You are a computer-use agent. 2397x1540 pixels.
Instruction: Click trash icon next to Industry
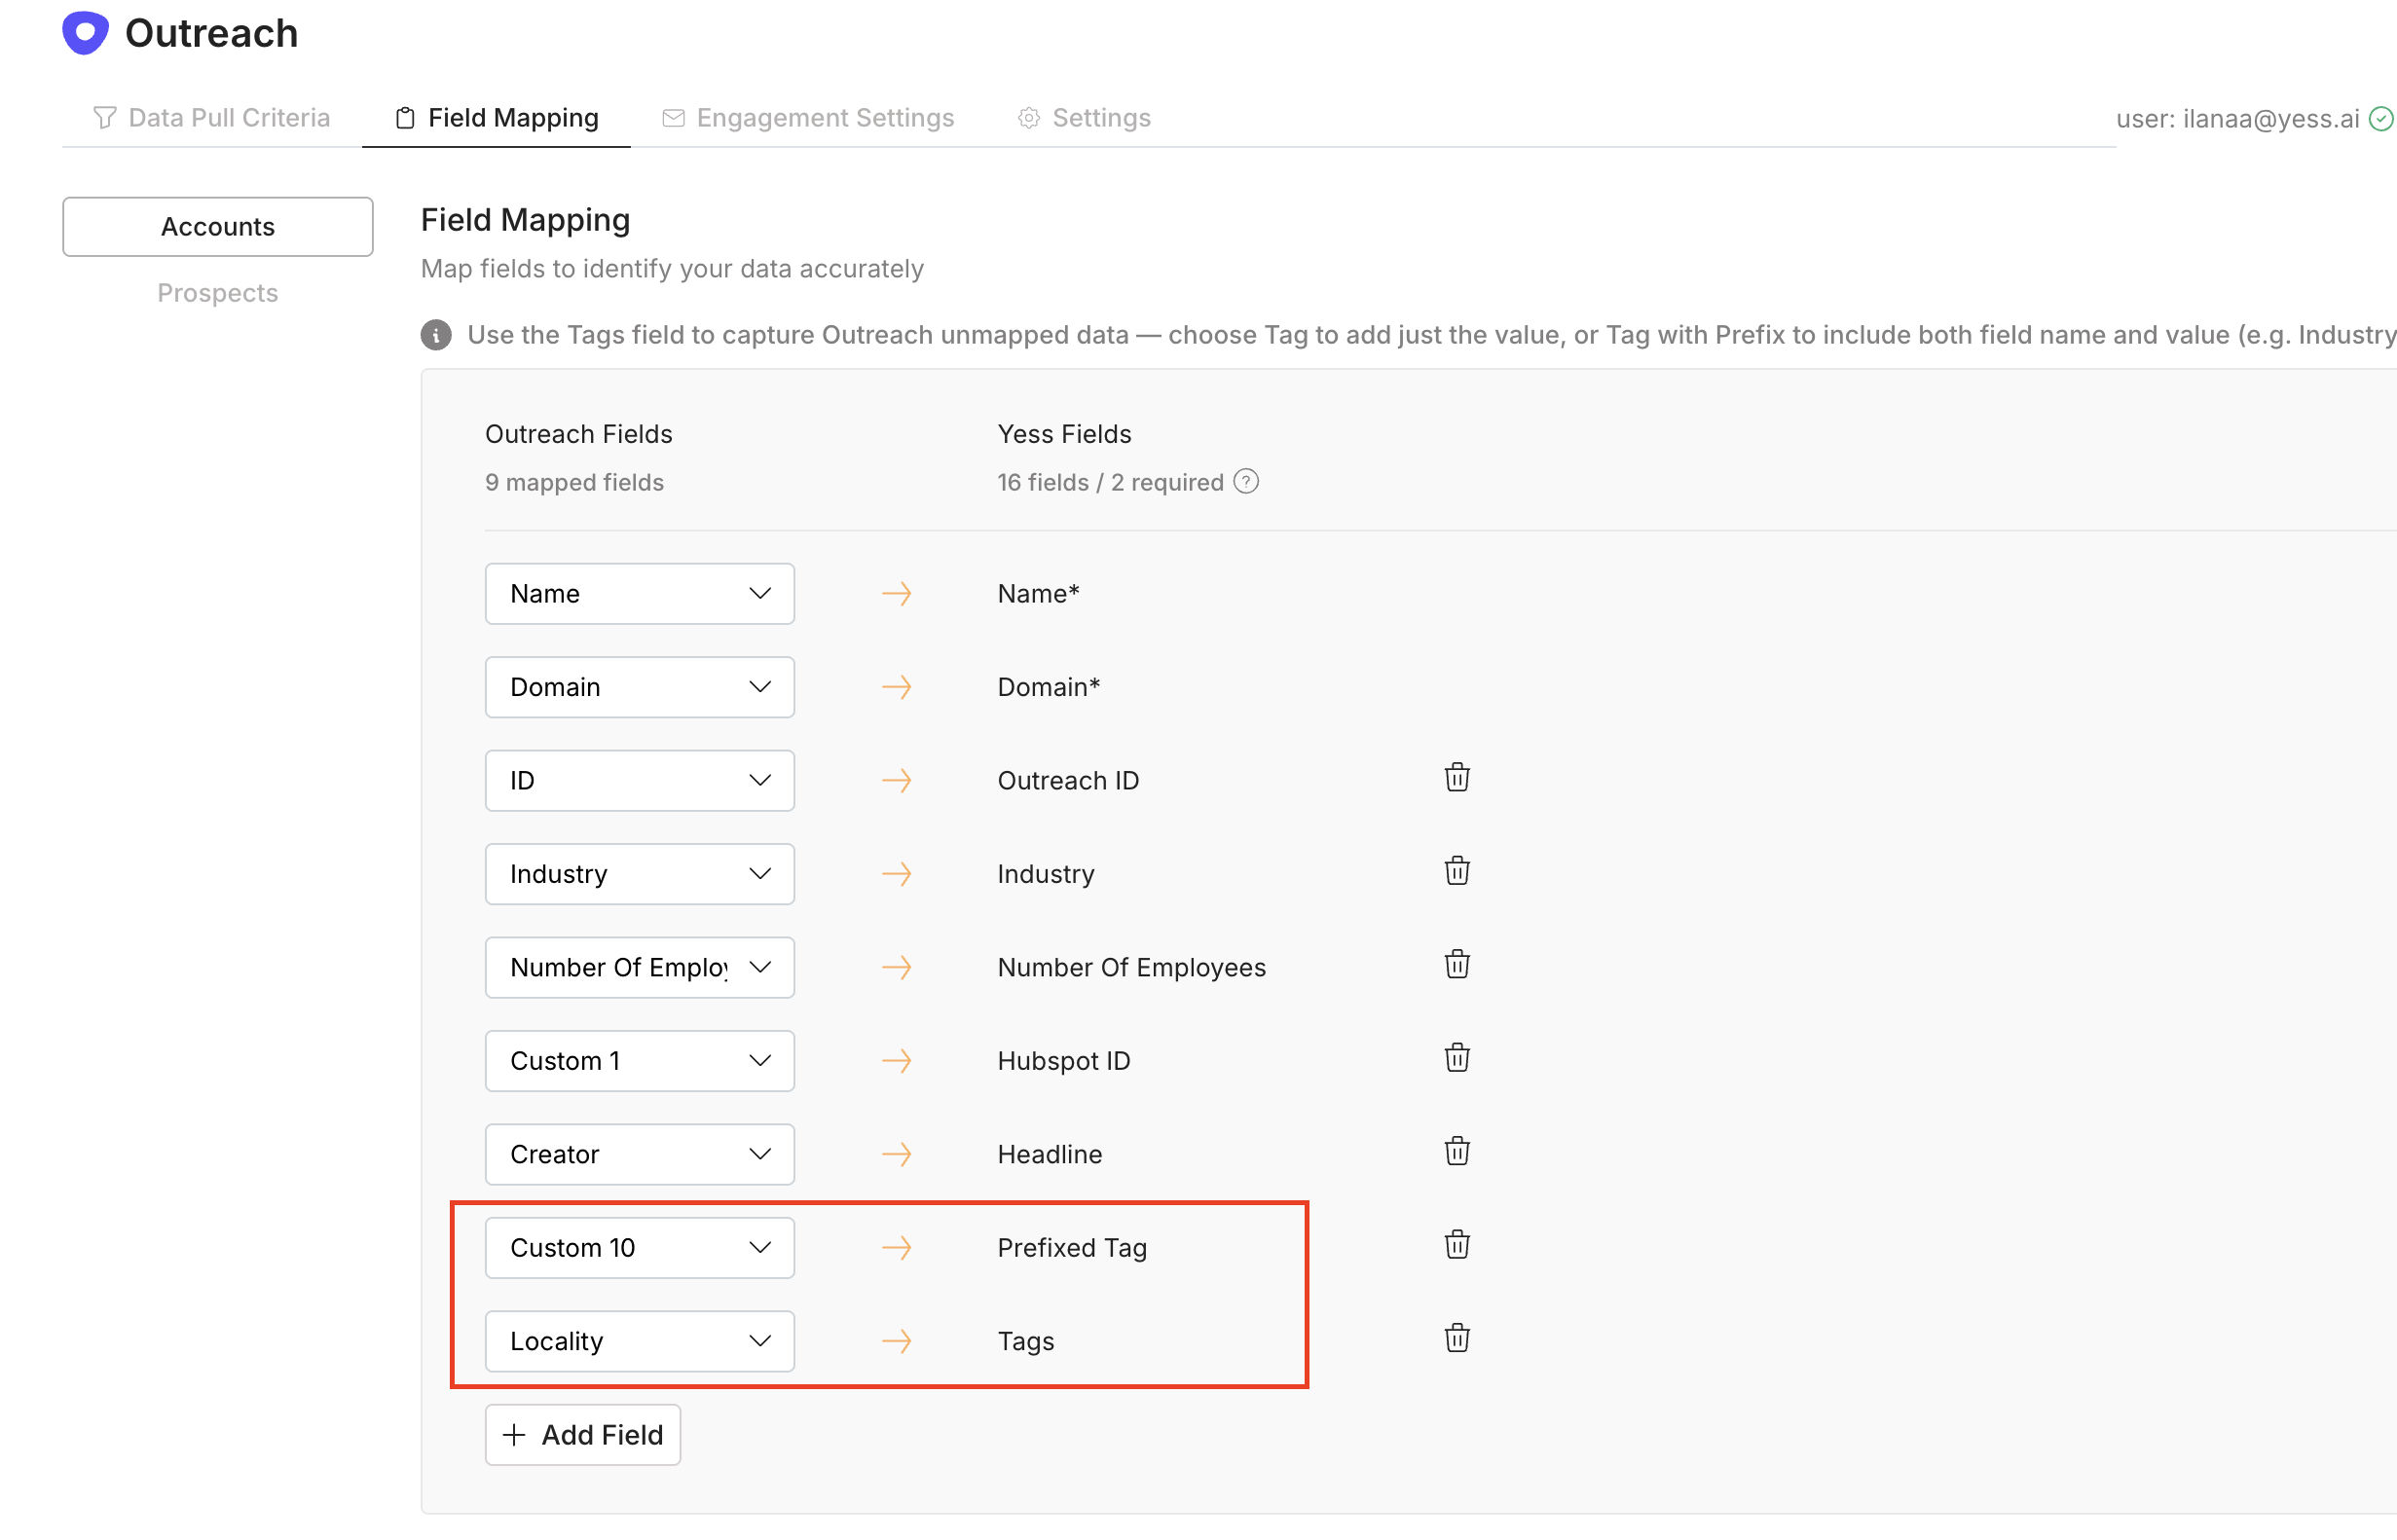pyautogui.click(x=1456, y=871)
